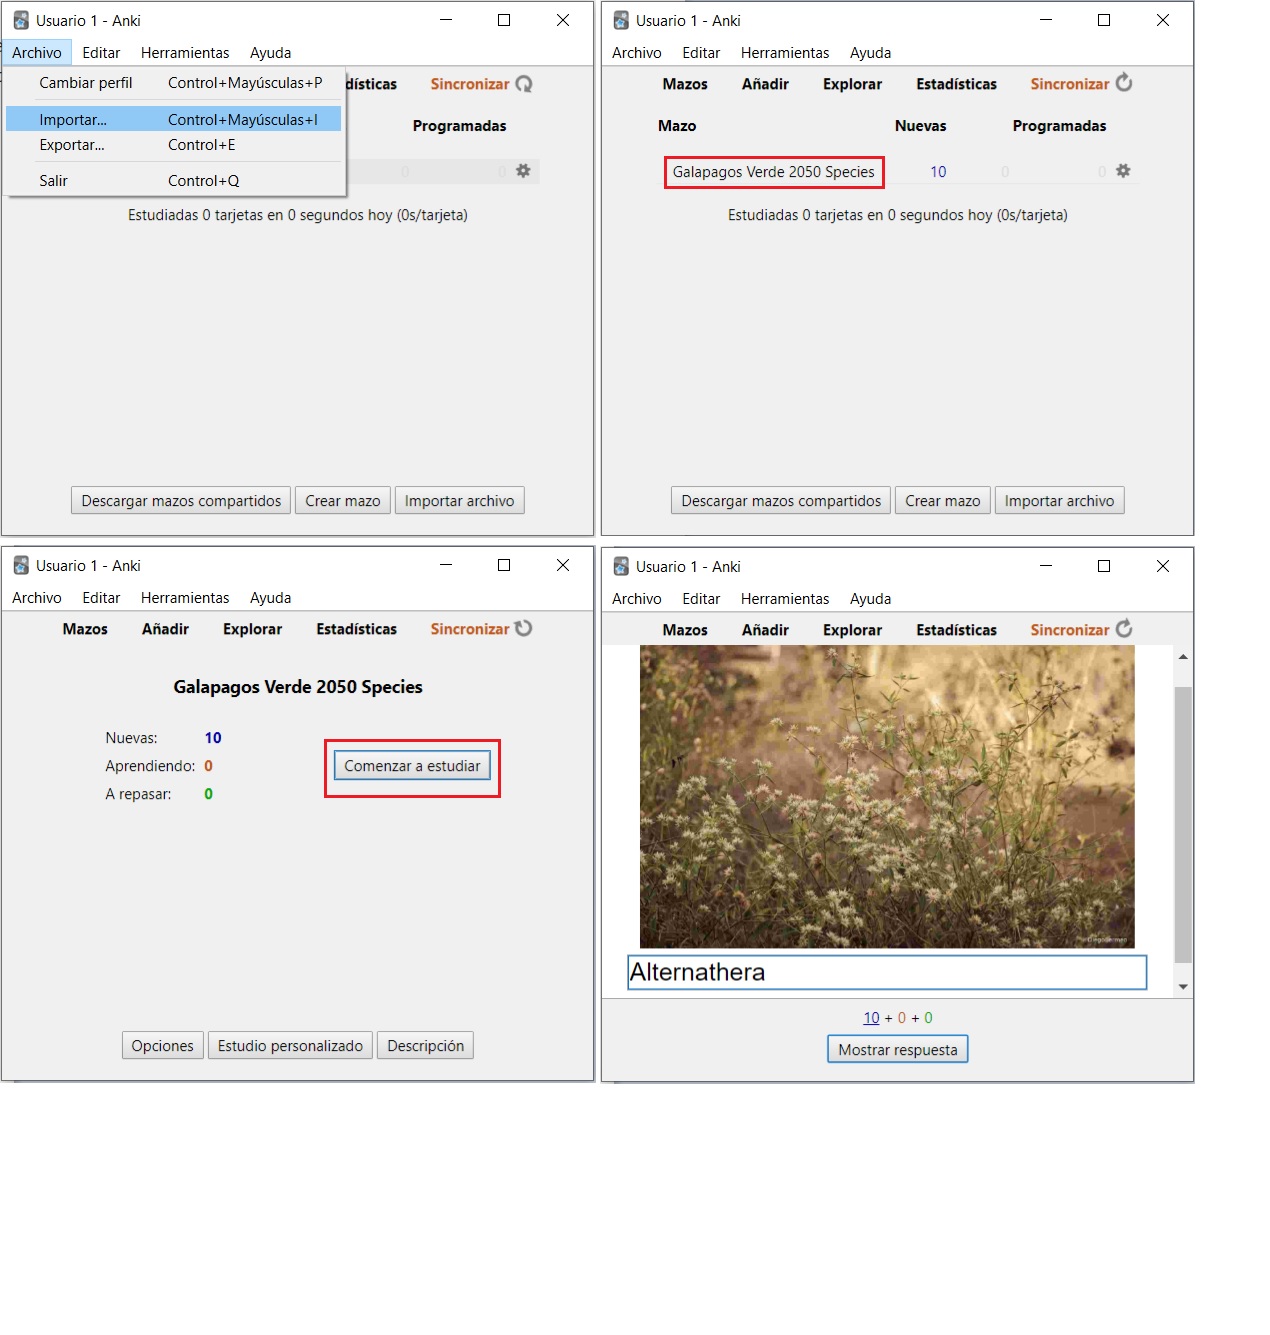The height and width of the screenshot is (1335, 1270).
Task: Open Estudio personalizado
Action: [290, 1046]
